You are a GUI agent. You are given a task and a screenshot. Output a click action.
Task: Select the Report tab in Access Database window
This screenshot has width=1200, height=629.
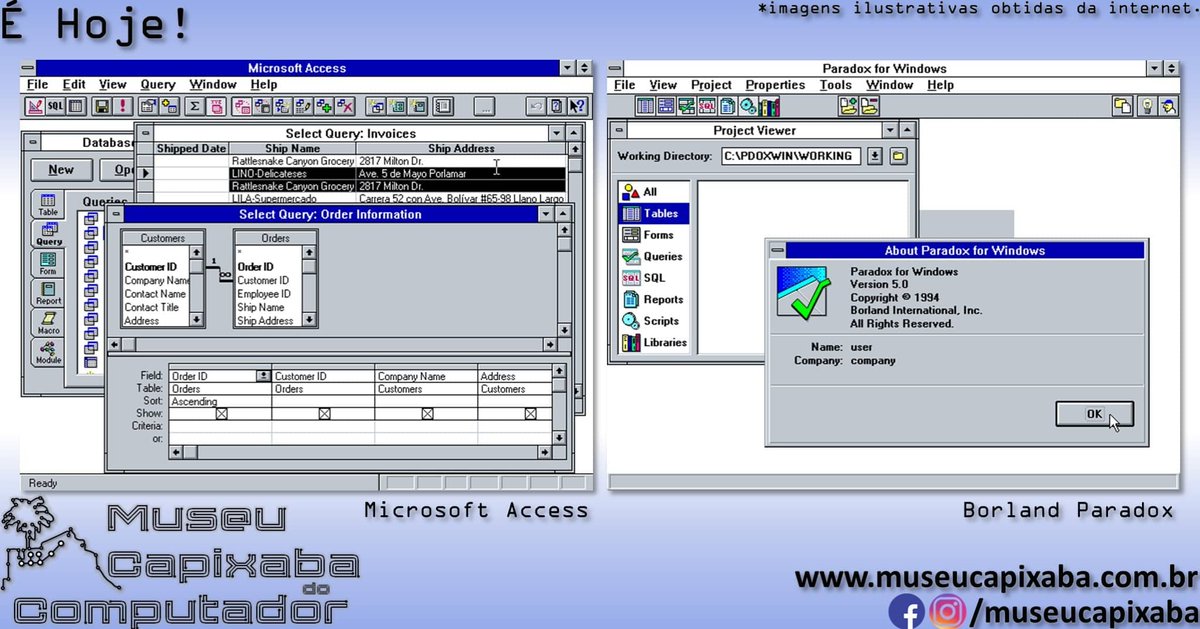coord(48,292)
